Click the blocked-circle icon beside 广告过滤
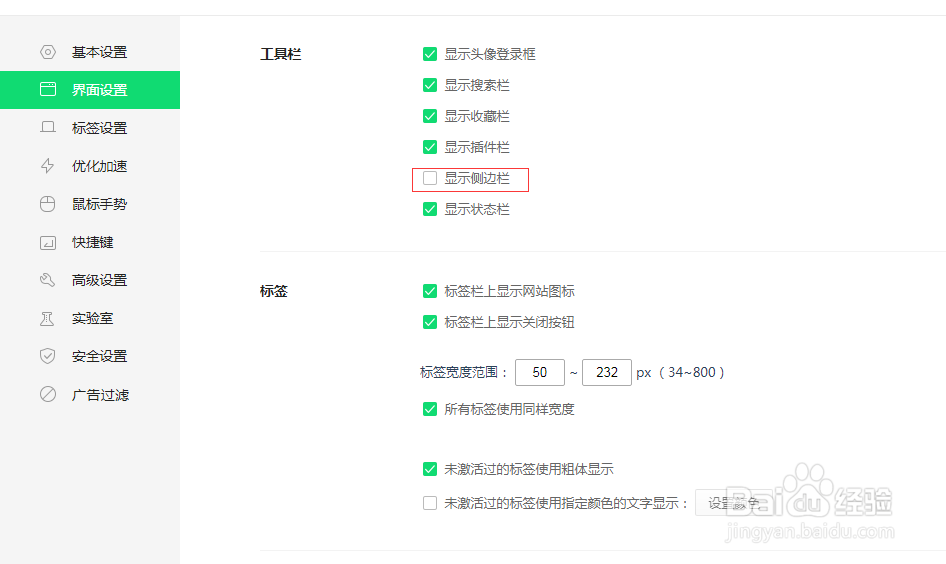Screen dimensions: 946x564 (47, 395)
